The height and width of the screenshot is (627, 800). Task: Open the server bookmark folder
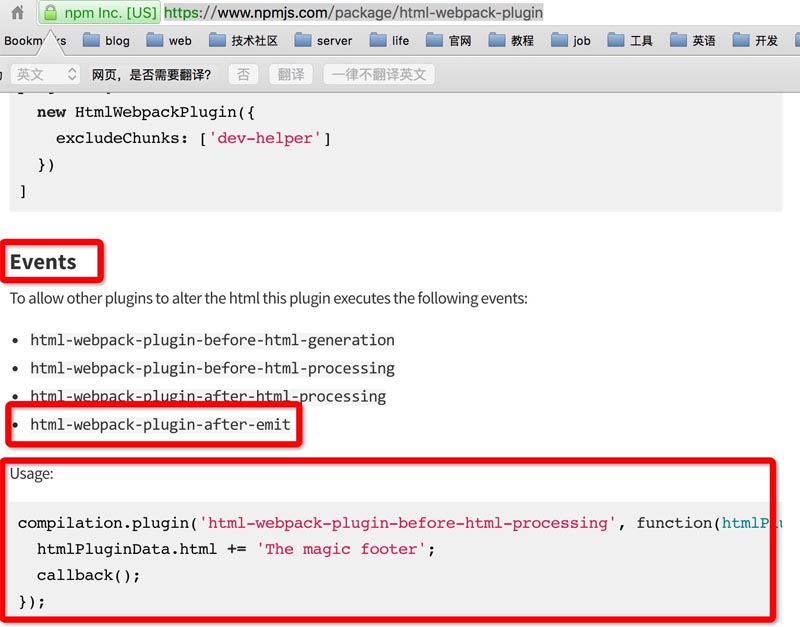tap(323, 41)
